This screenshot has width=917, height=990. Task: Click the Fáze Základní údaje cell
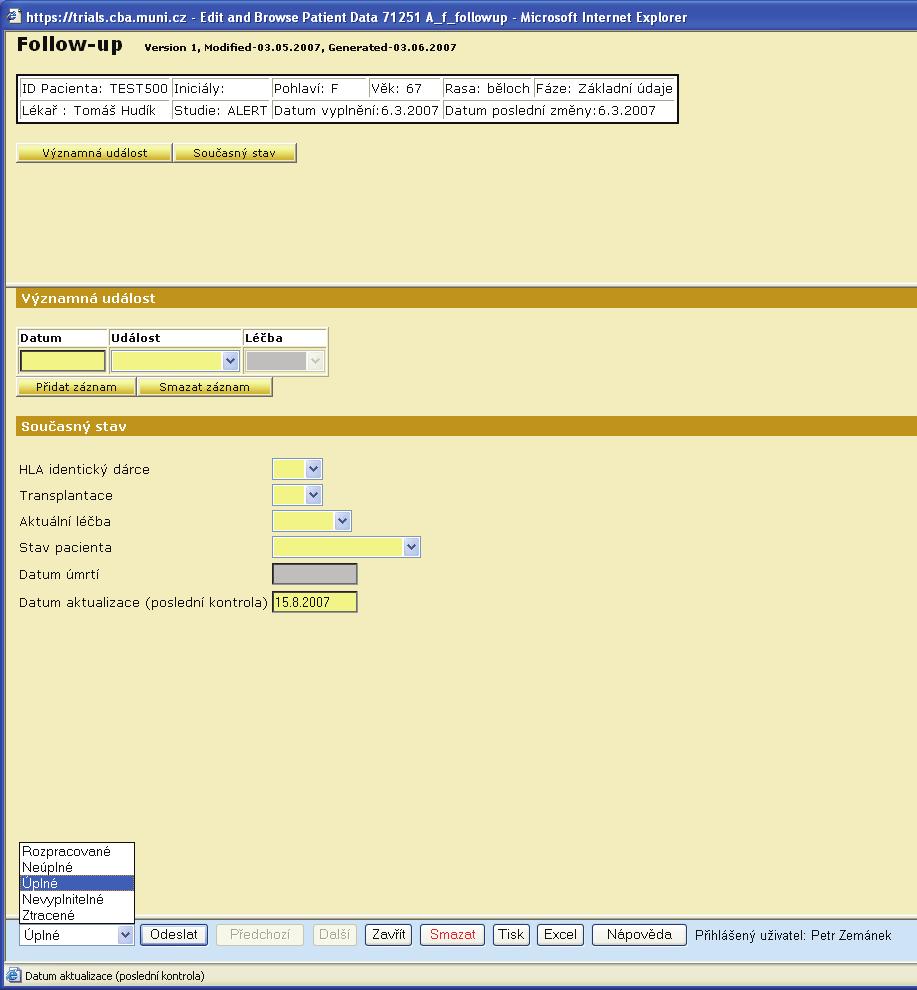[x=604, y=88]
